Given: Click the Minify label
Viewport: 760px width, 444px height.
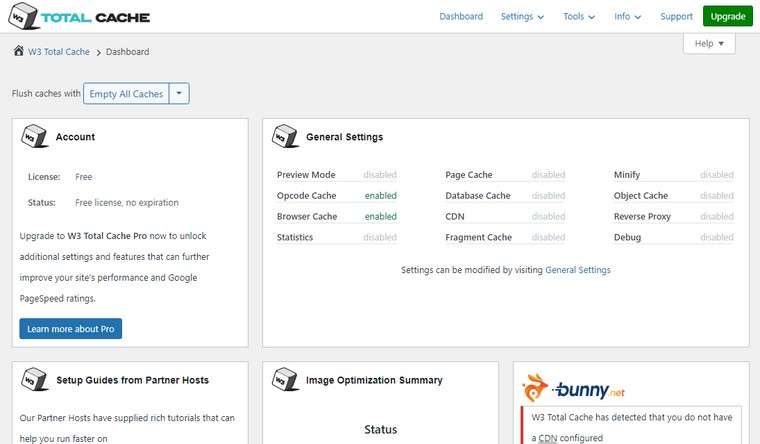Looking at the screenshot, I should [x=627, y=174].
